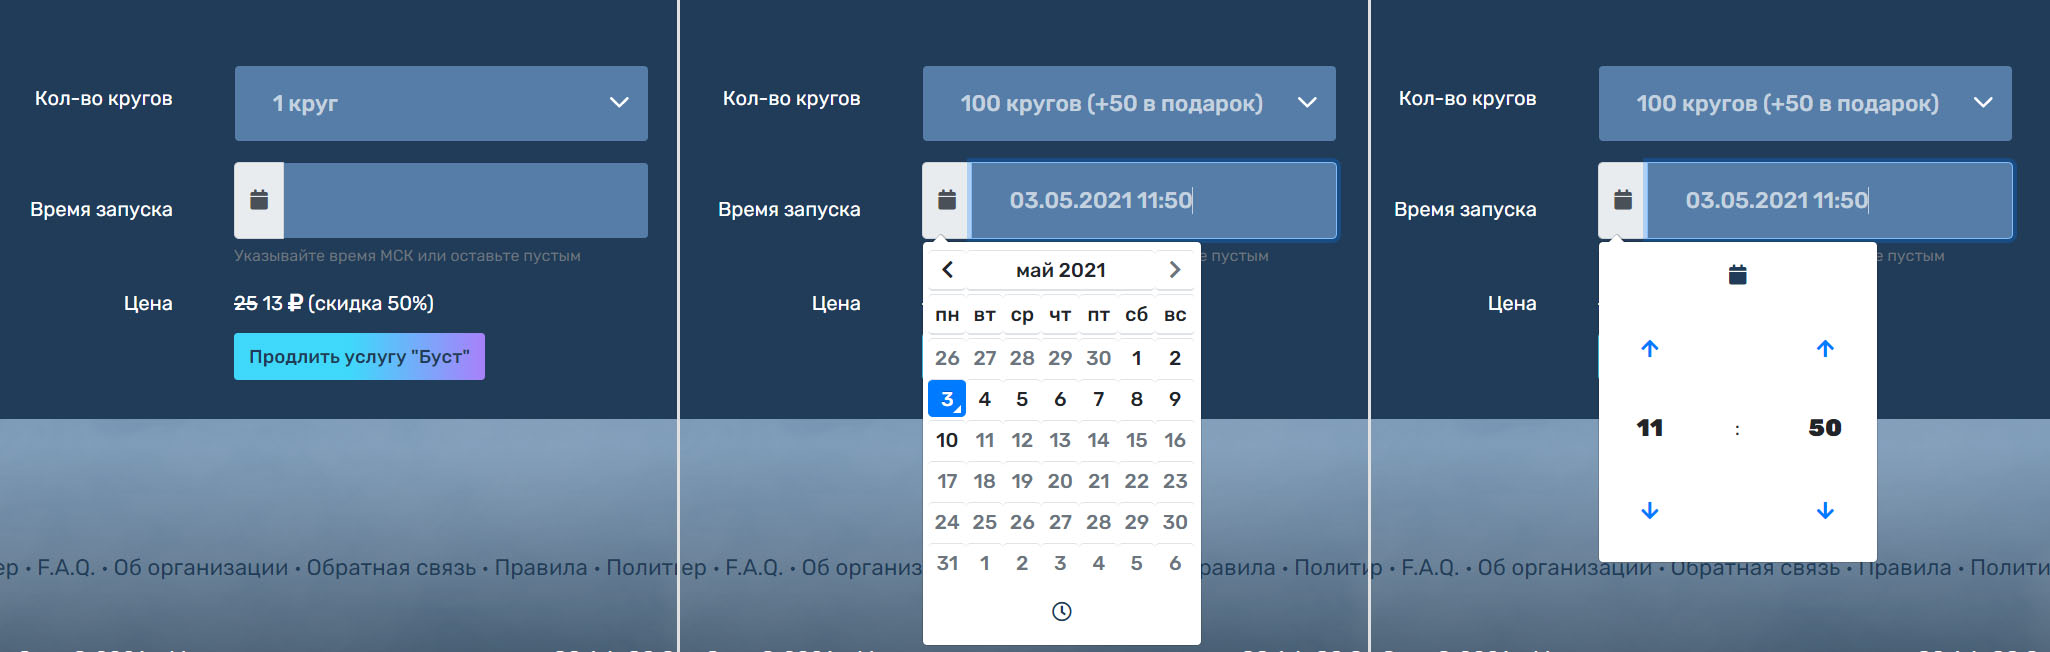The image size is (2050, 652).
Task: Select May 10 in calendar
Action: (947, 440)
